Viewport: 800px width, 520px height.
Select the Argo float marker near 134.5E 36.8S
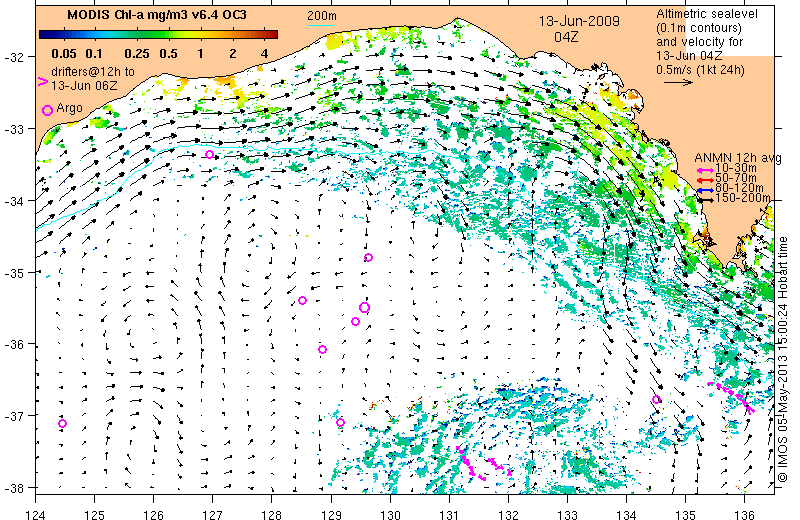657,400
